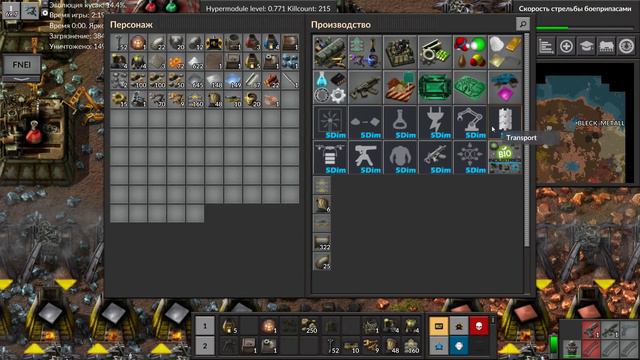Select the SDim turret category

tap(365, 157)
